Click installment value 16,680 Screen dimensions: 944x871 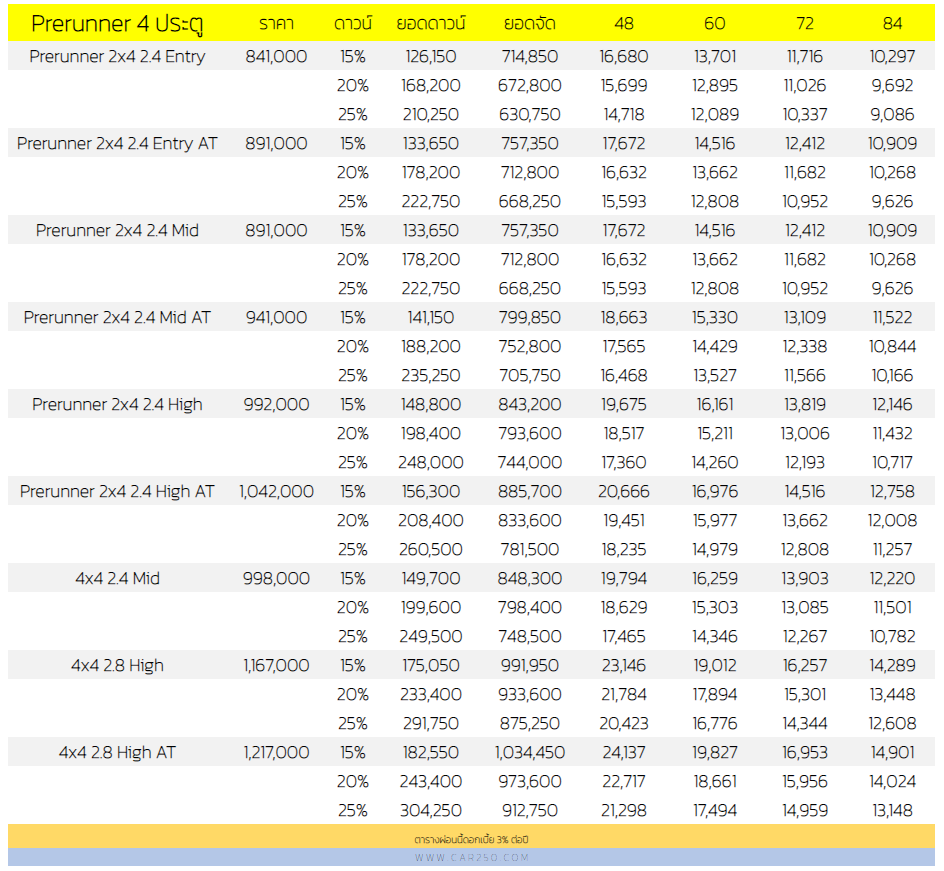[x=624, y=57]
